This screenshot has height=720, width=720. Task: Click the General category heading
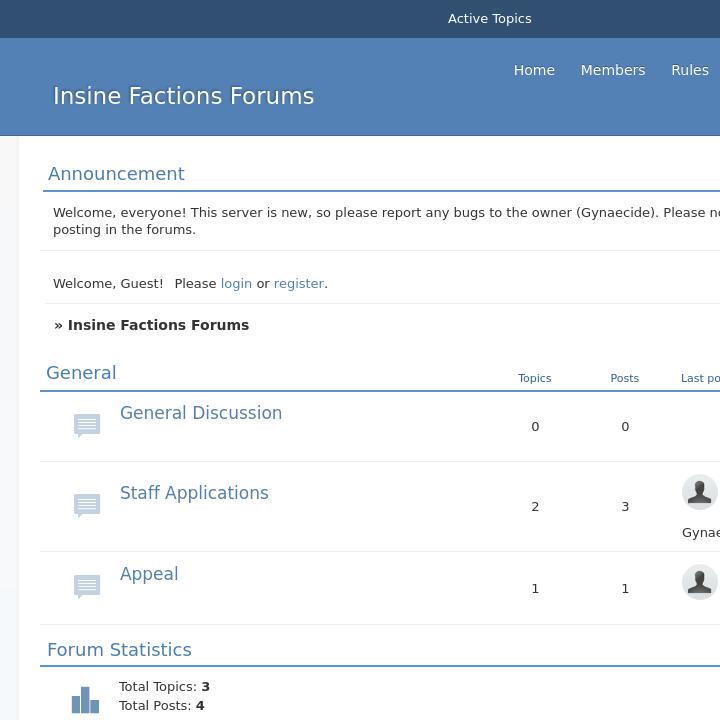point(81,373)
